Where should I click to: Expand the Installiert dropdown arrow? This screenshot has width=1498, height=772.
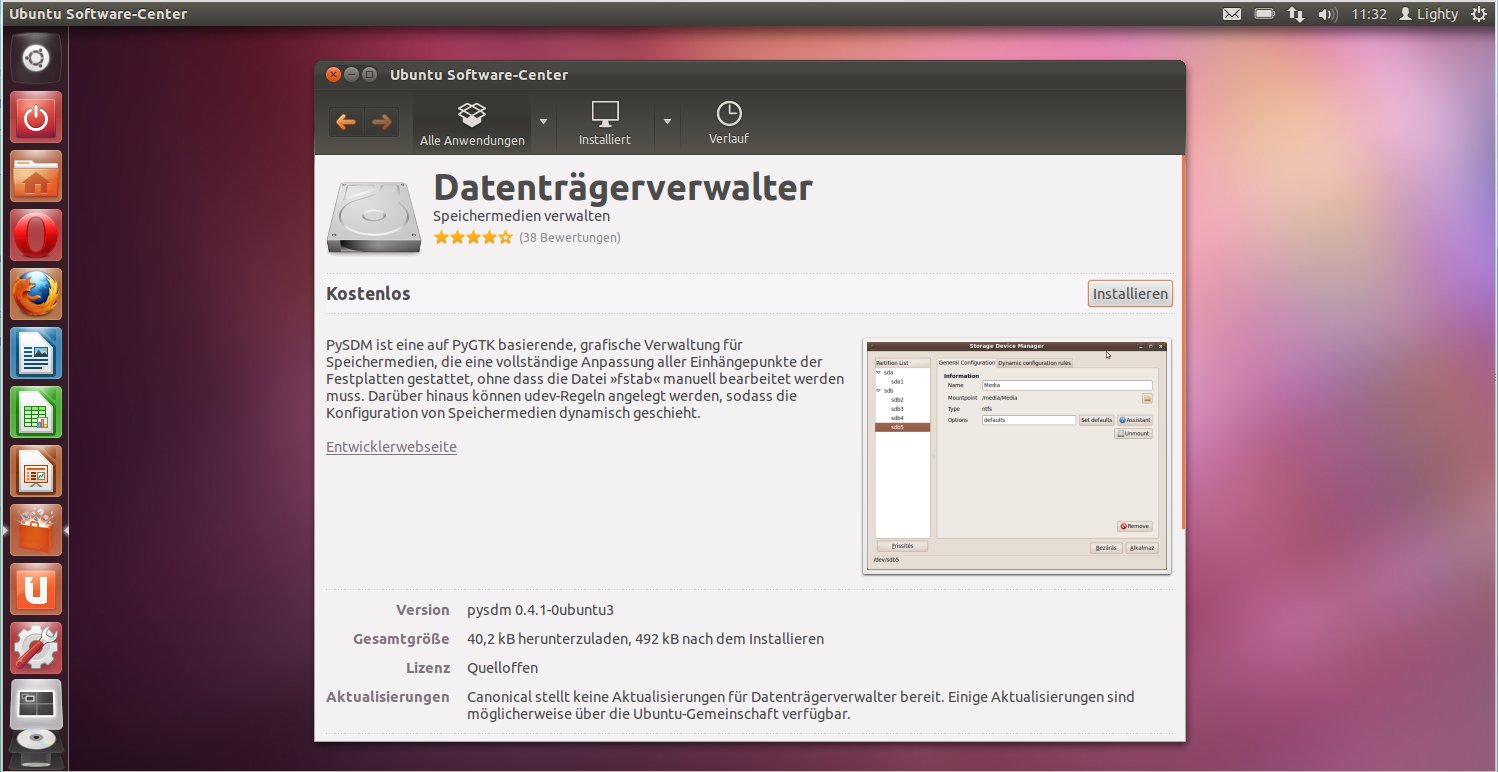667,122
